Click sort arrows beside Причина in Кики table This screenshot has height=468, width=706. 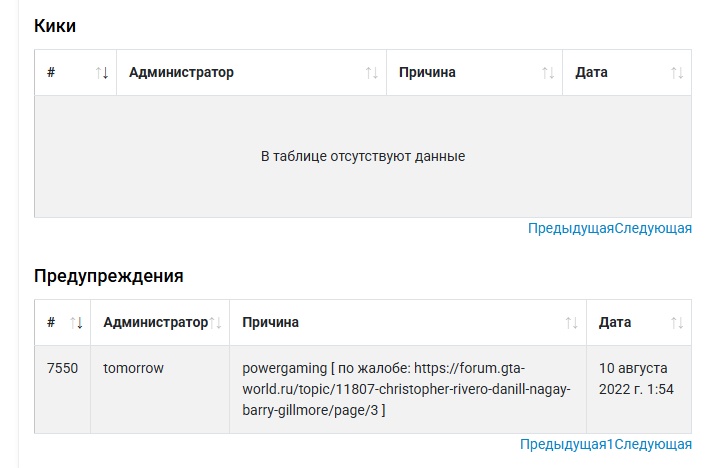pos(548,73)
